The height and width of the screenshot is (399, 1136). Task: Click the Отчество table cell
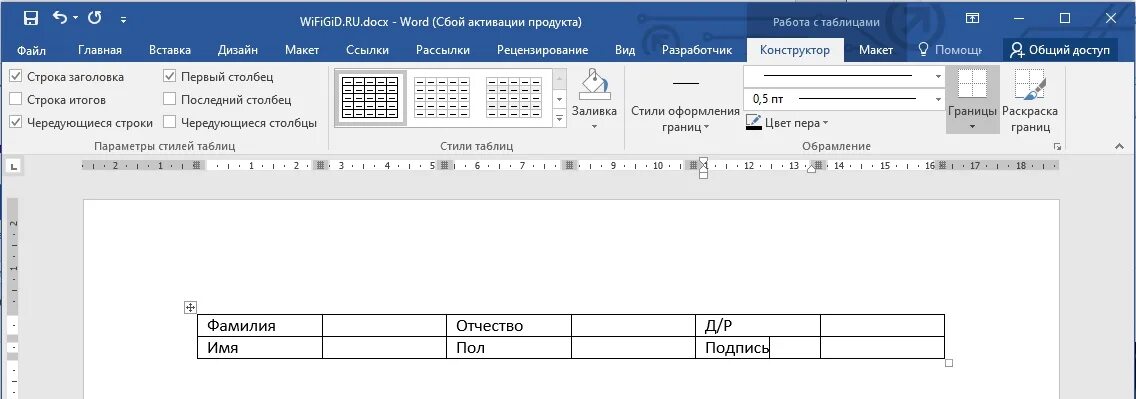click(509, 326)
